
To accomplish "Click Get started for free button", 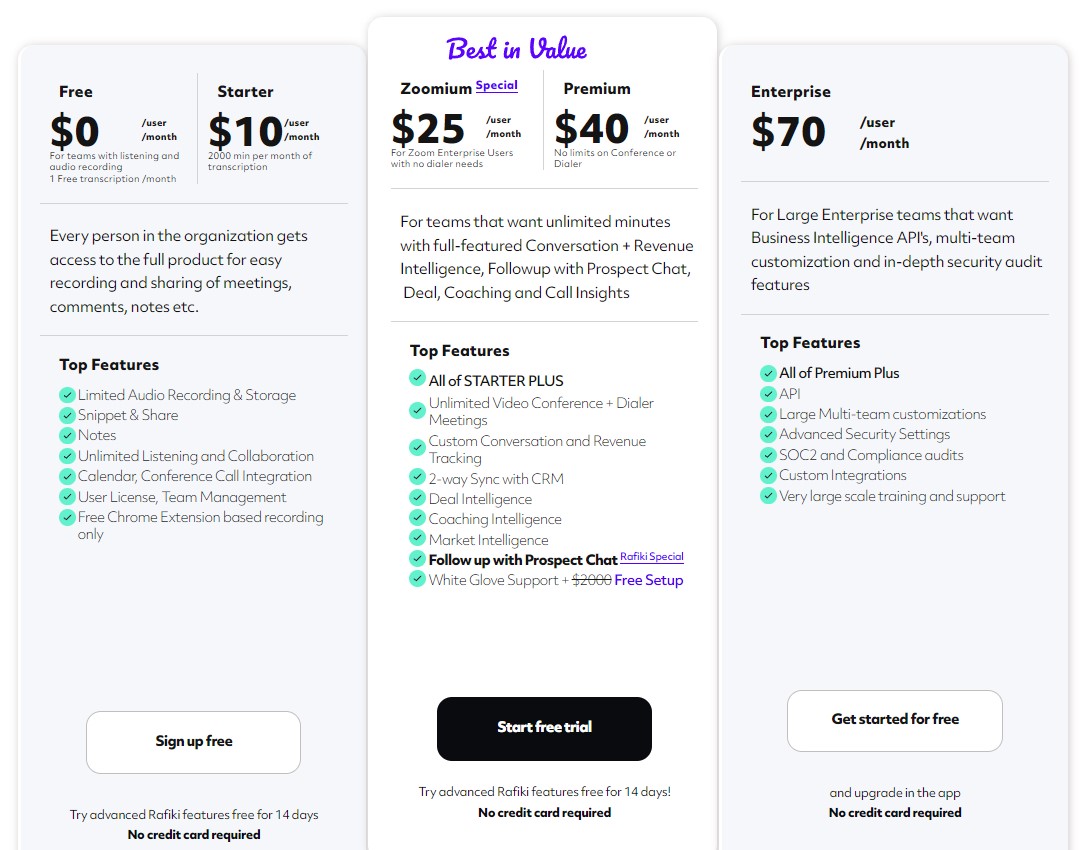I will tap(895, 720).
